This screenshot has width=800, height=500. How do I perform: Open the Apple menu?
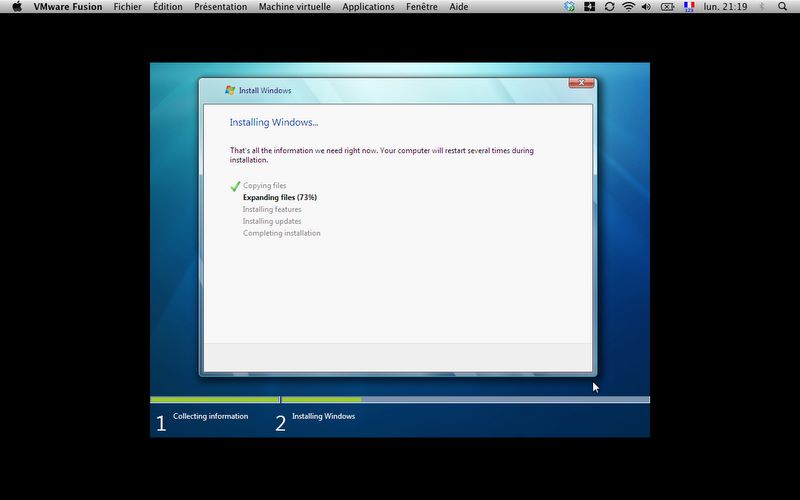pos(17,7)
